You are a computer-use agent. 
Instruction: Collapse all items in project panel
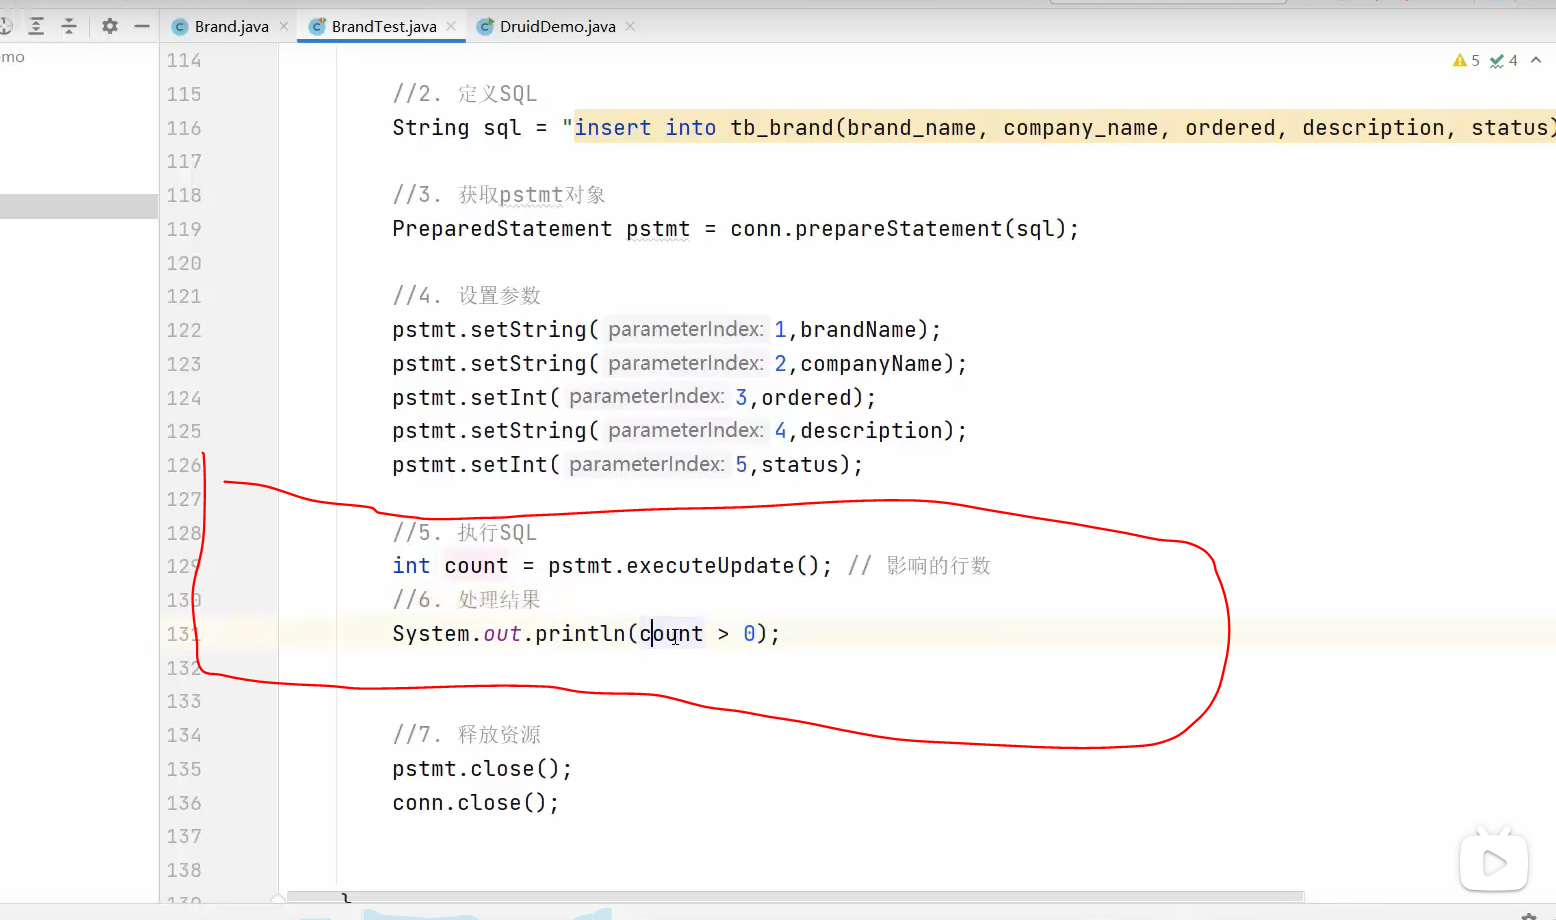coord(69,26)
